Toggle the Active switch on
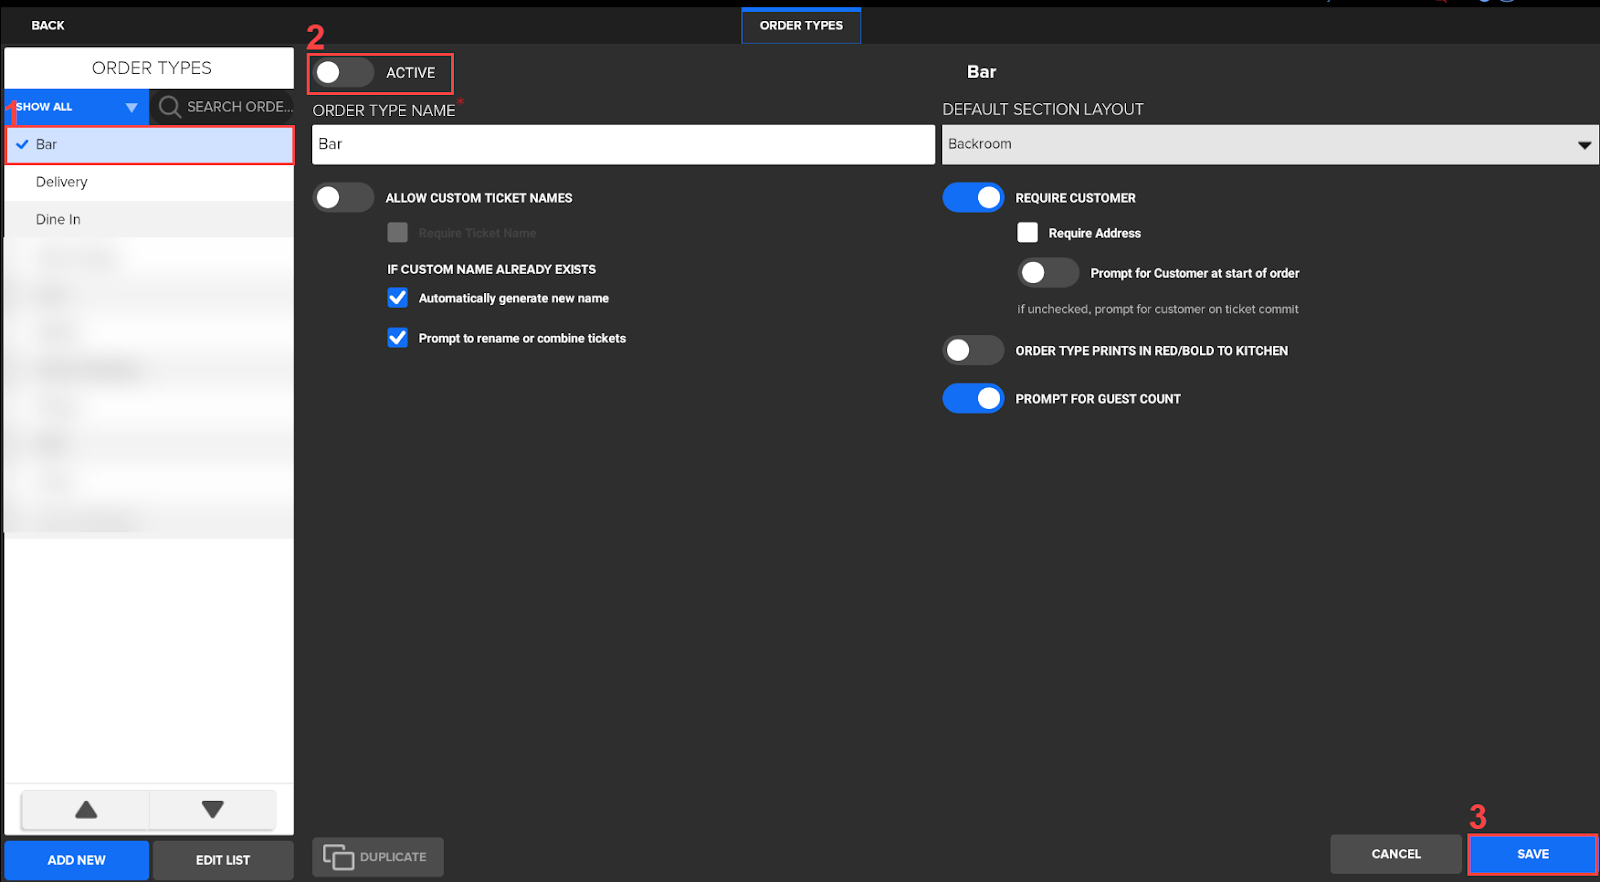Image resolution: width=1600 pixels, height=882 pixels. point(343,73)
